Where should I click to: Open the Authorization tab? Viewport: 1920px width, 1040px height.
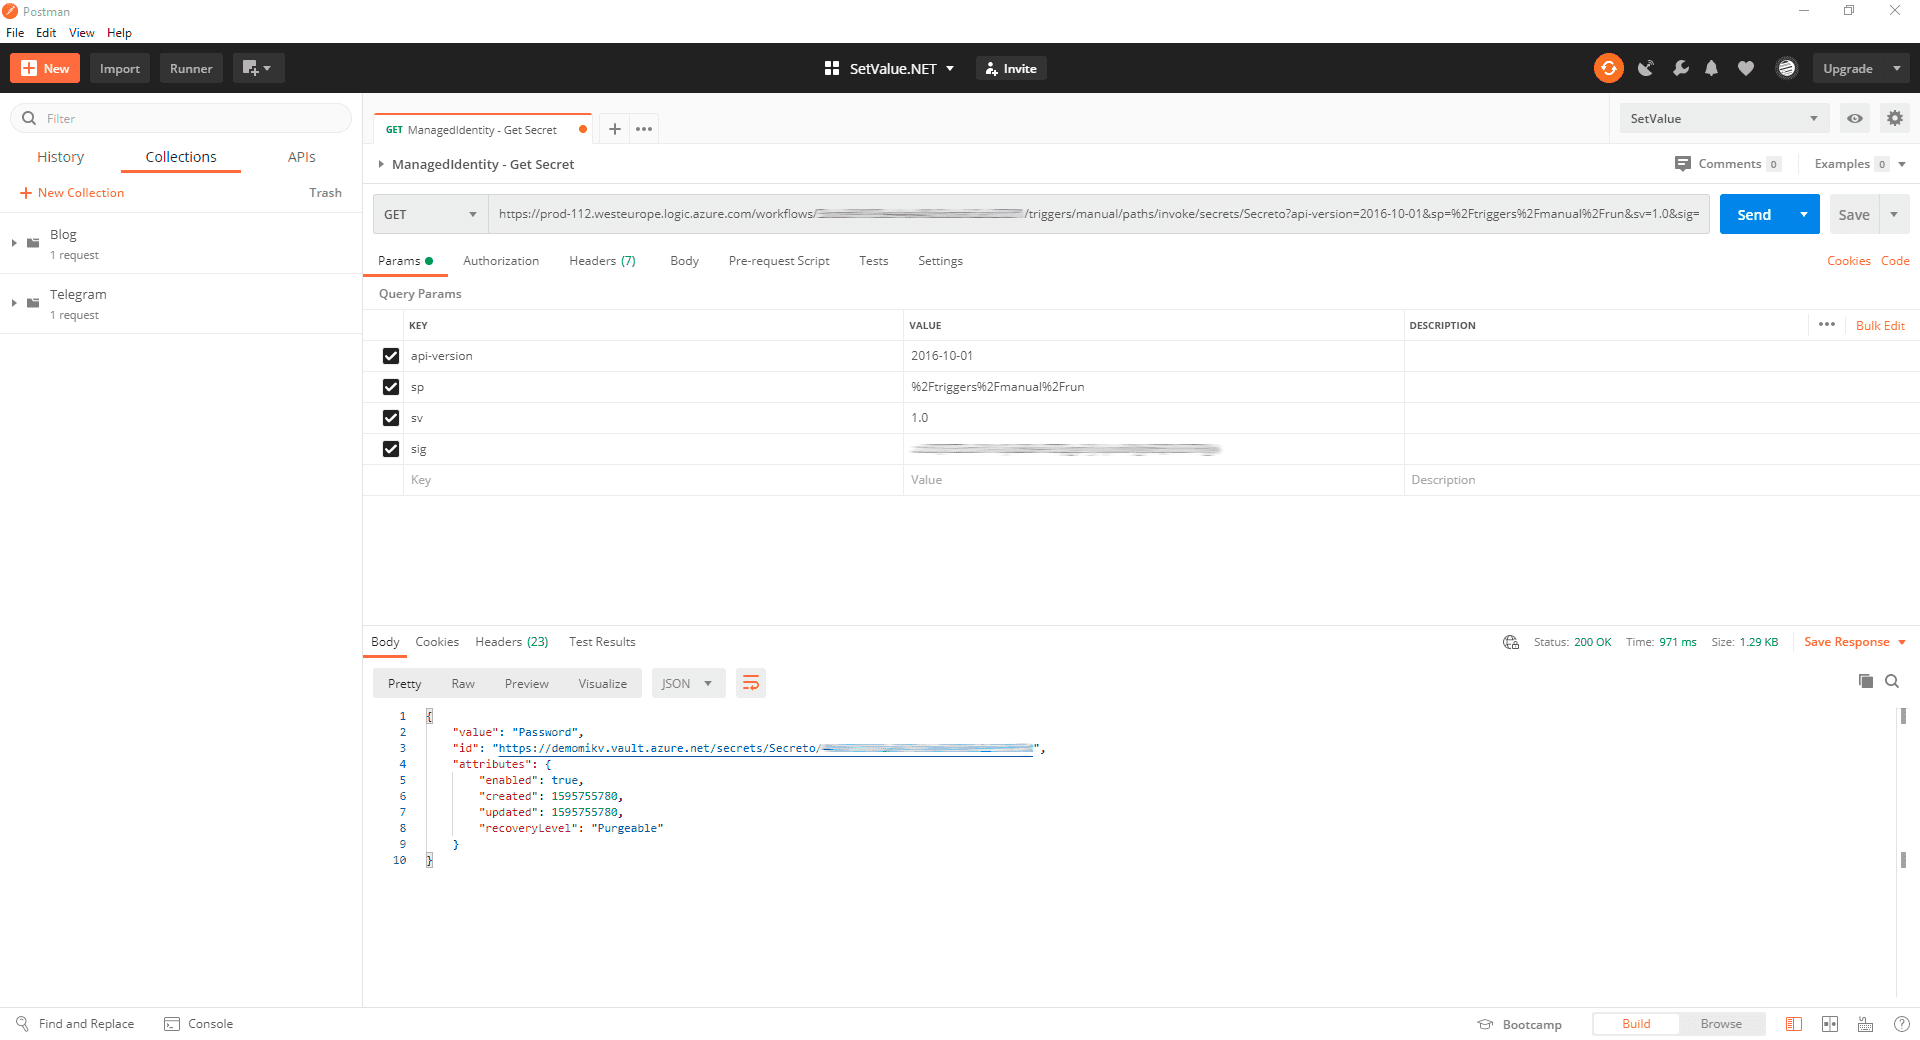pos(501,261)
